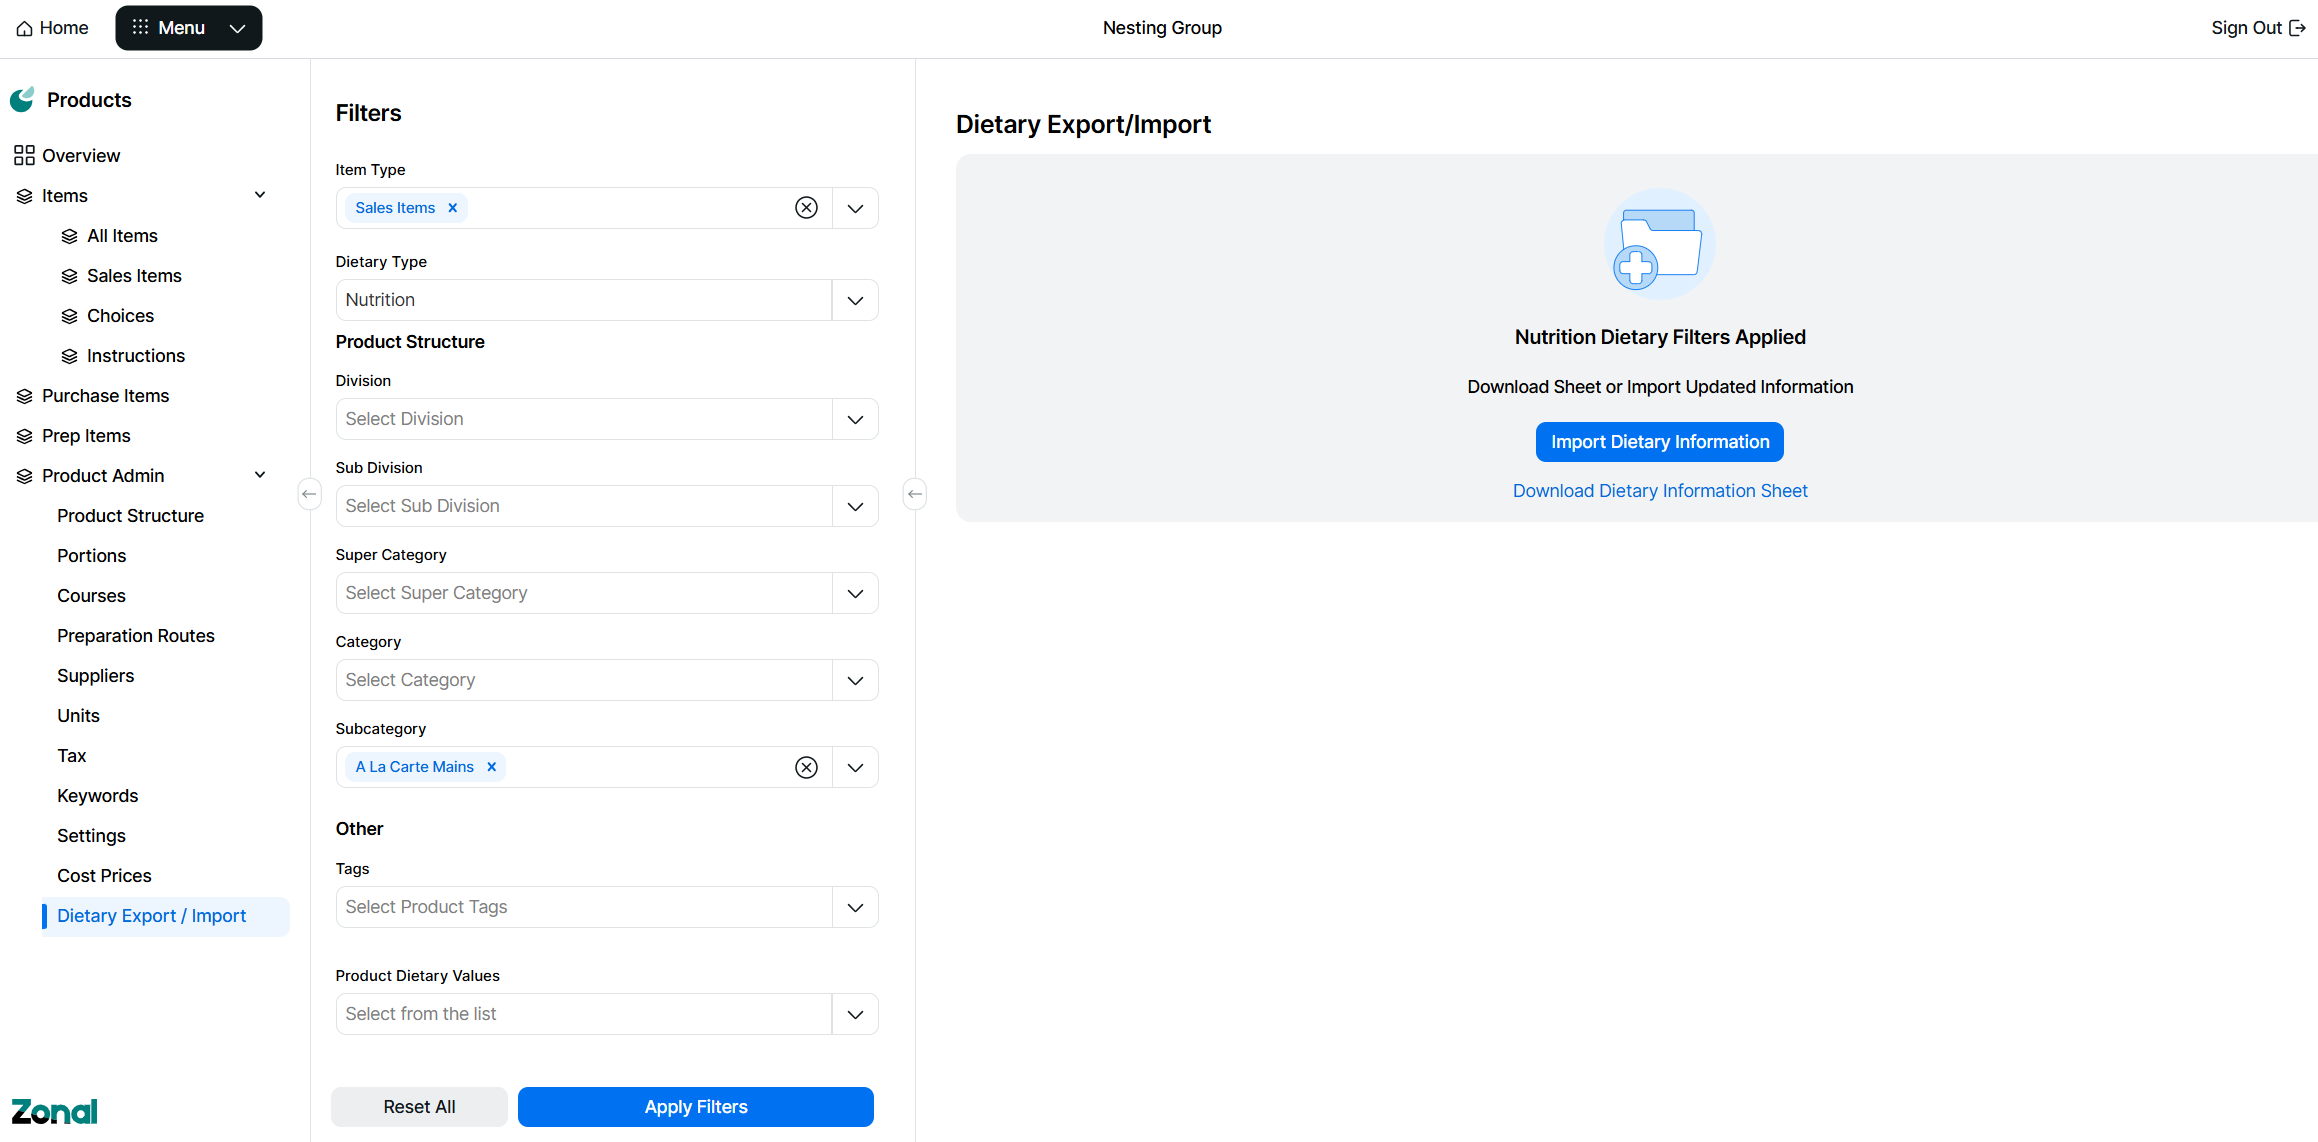Collapse the Items tree section

pos(260,195)
